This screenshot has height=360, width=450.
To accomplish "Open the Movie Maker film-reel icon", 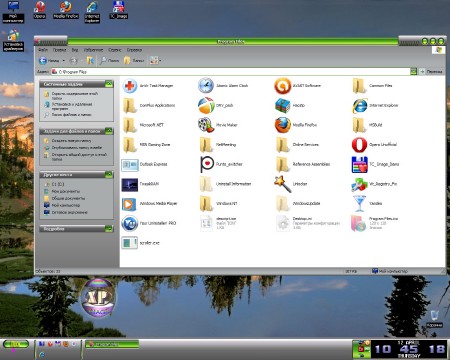I will click(206, 125).
